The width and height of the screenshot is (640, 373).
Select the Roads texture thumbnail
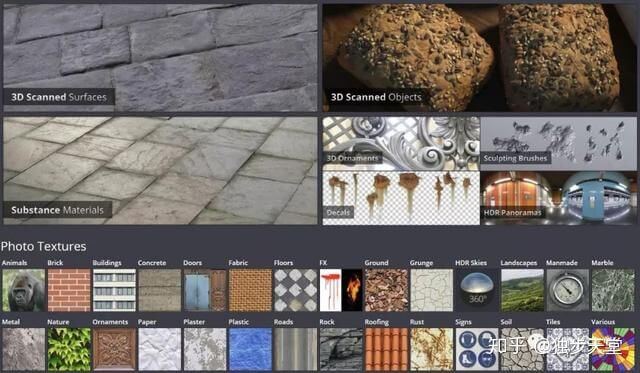pos(296,350)
